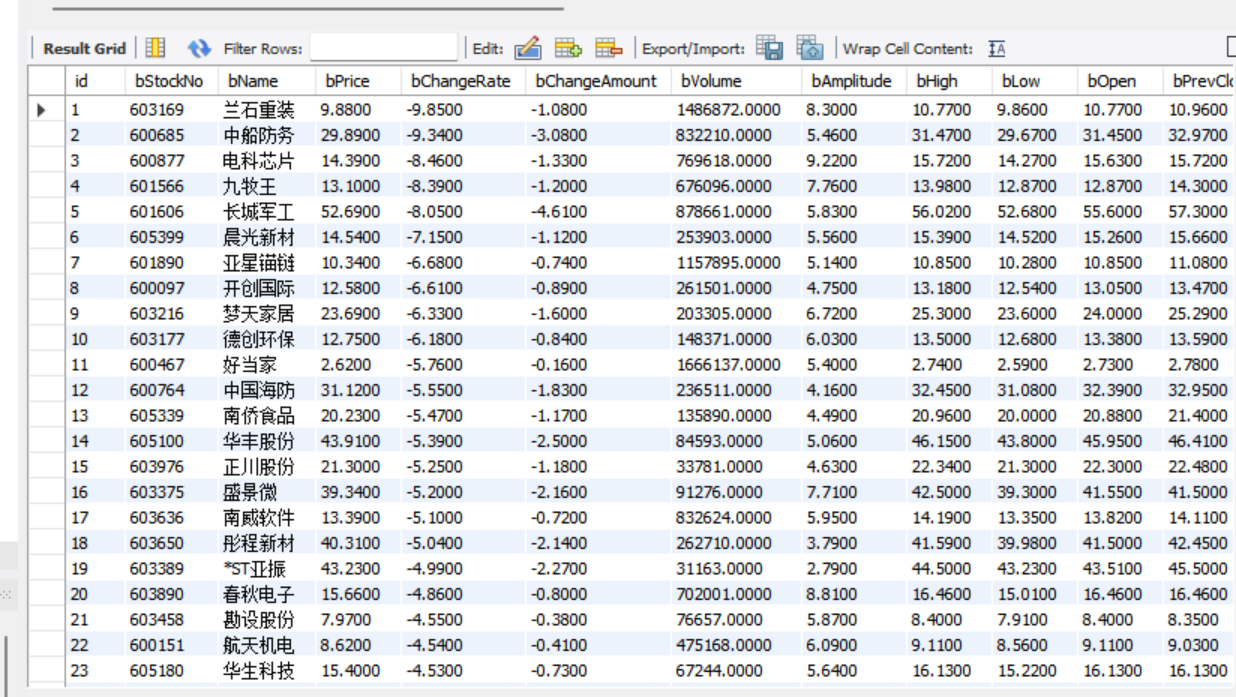The height and width of the screenshot is (697, 1236).
Task: Select row marker arrow for row 1
Action: [x=42, y=110]
